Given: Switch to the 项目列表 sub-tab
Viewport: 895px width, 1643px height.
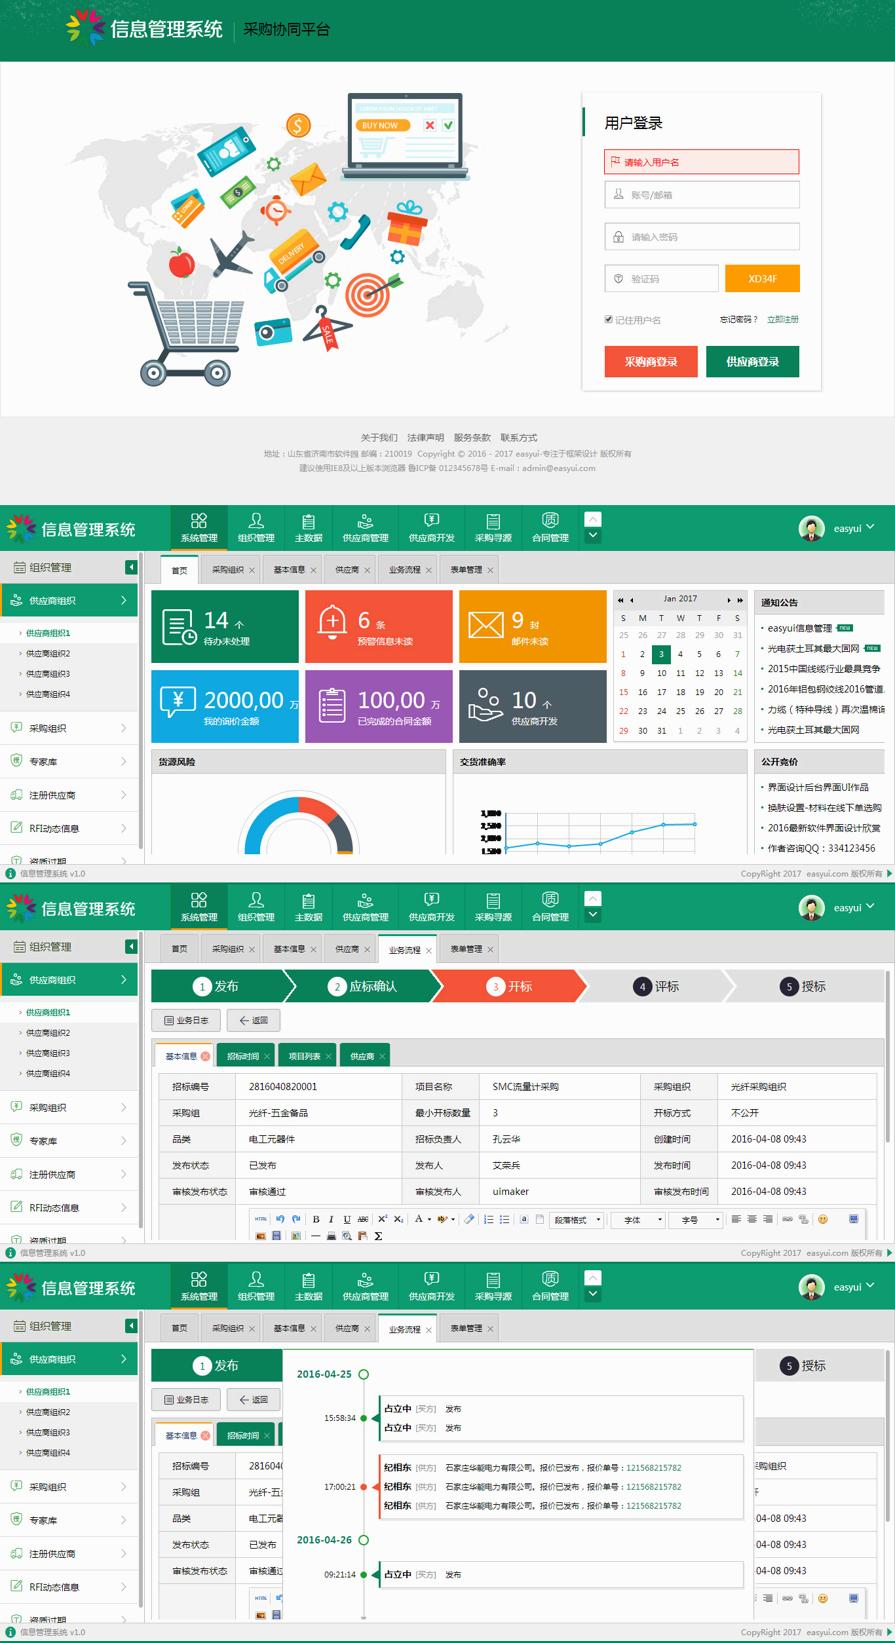Looking at the screenshot, I should [305, 1056].
